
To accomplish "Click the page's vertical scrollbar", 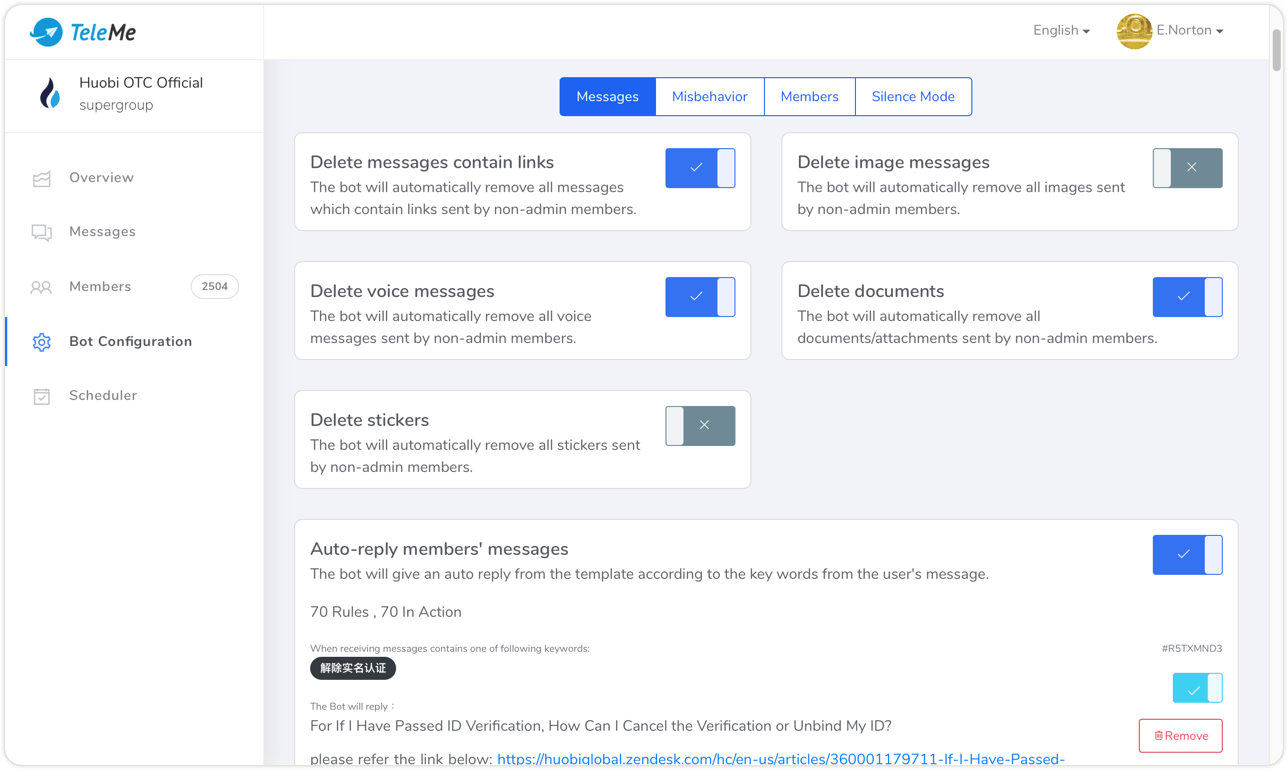I will [1276, 50].
